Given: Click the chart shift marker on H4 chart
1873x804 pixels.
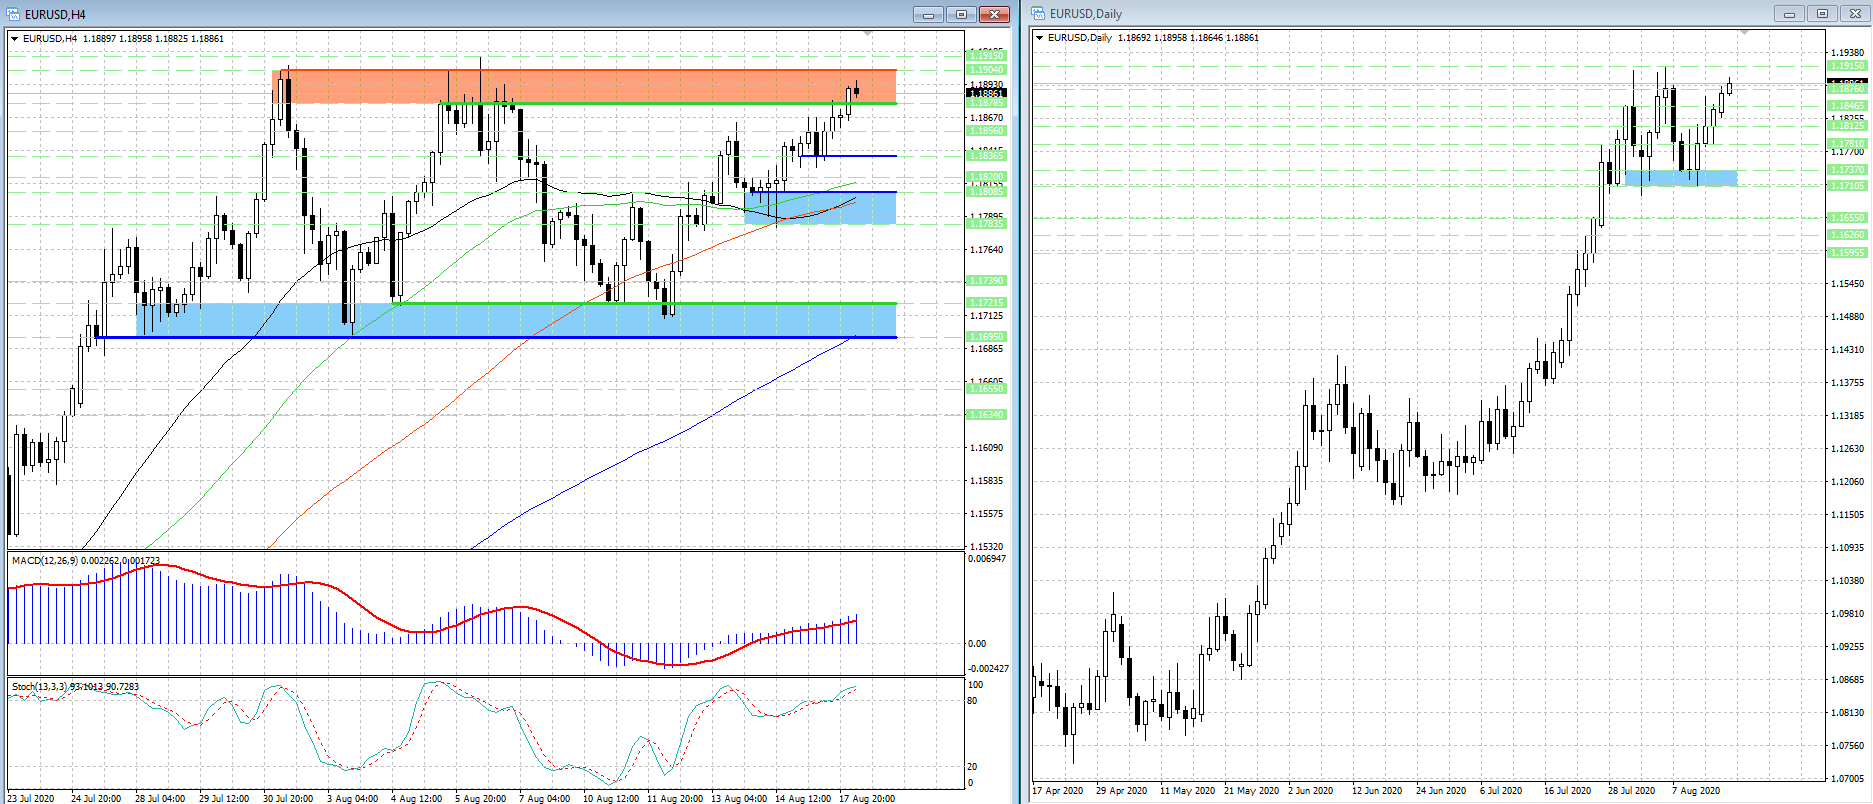Looking at the screenshot, I should (867, 34).
